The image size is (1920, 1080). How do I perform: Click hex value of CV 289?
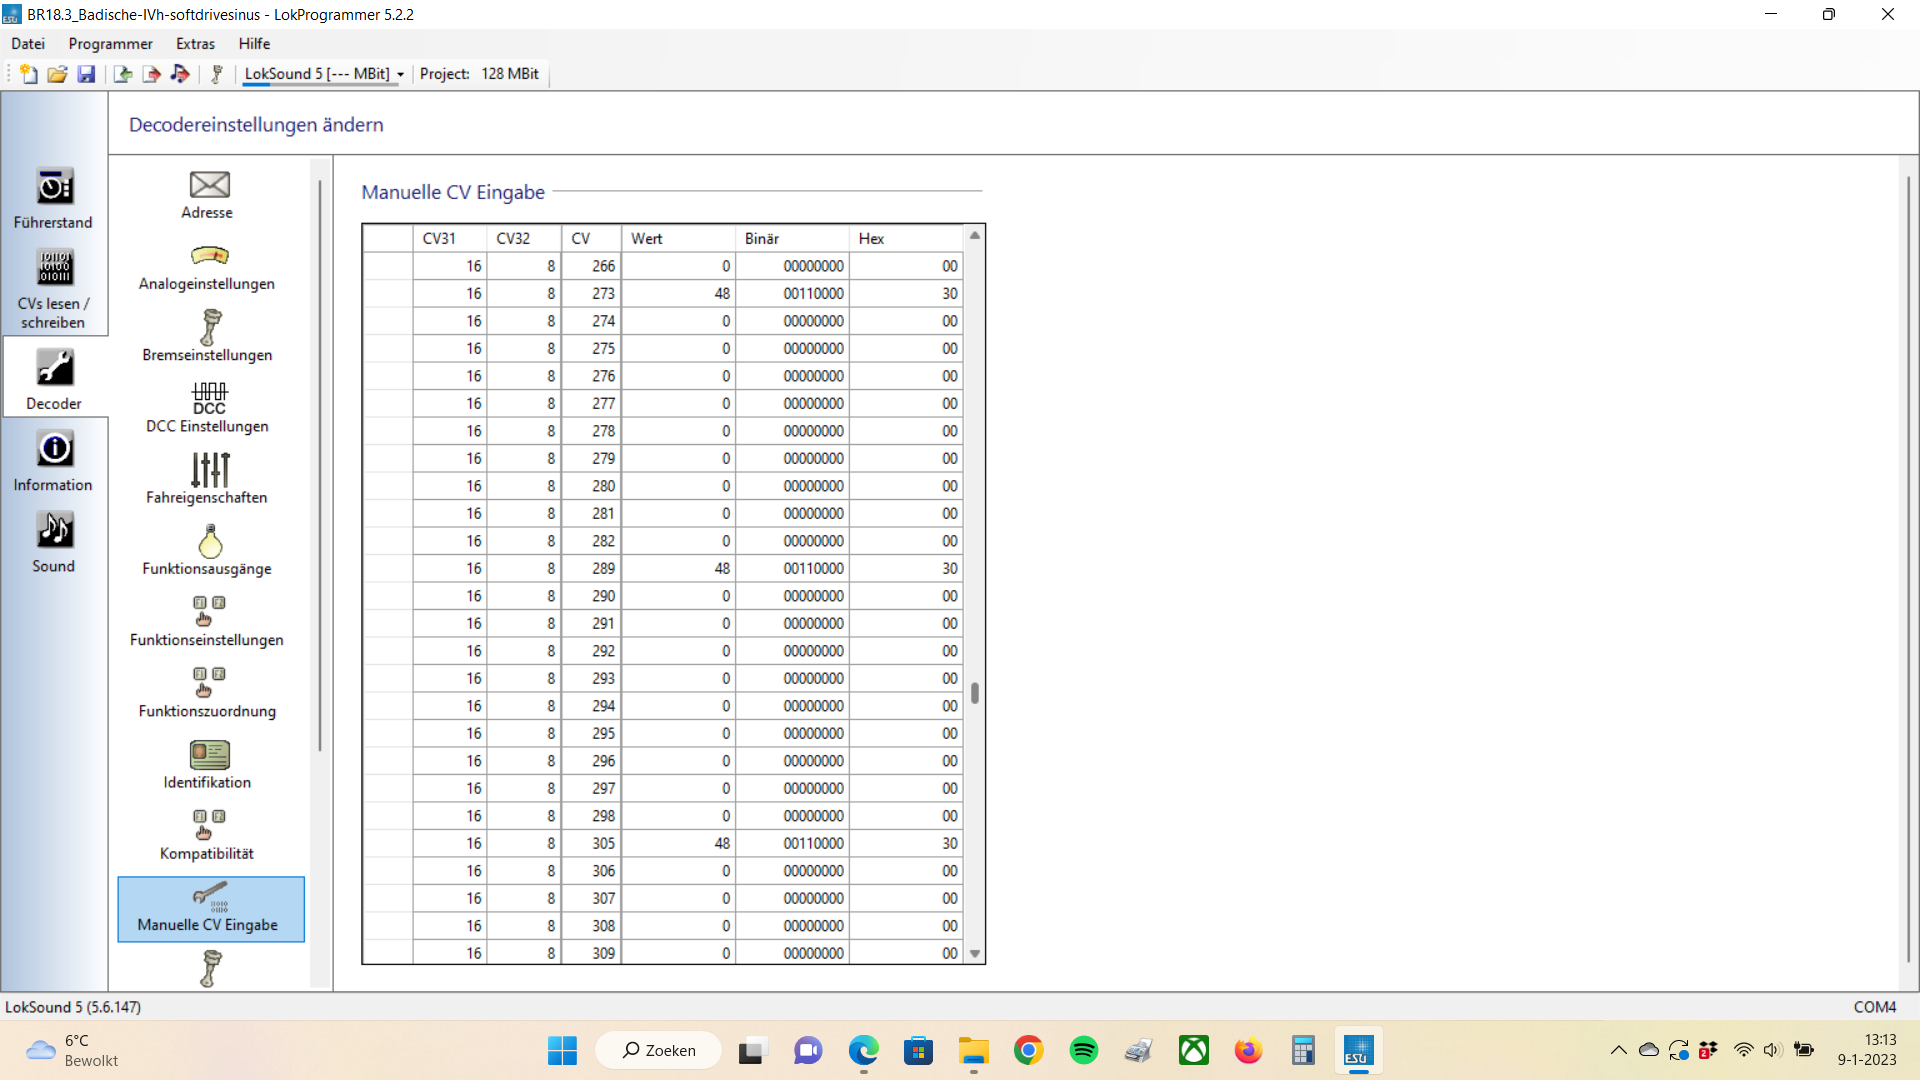tap(906, 569)
